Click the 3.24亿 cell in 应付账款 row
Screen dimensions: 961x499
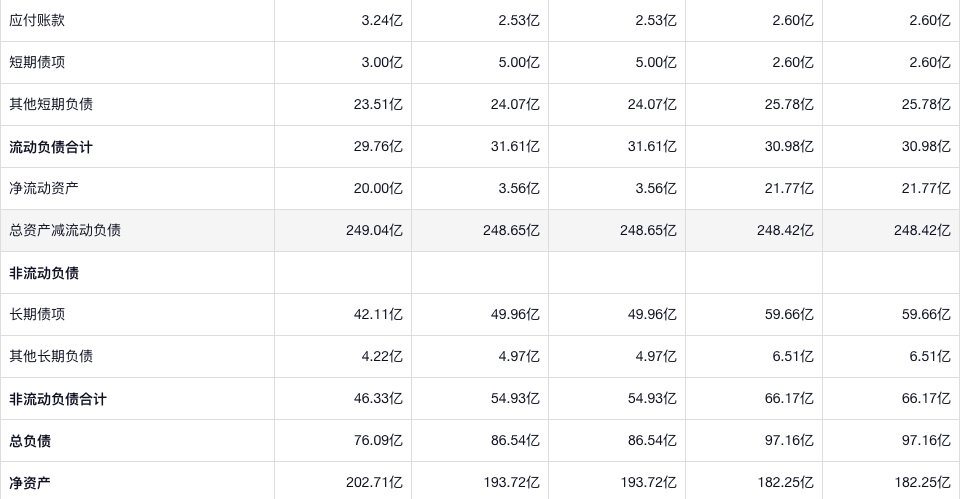(382, 20)
